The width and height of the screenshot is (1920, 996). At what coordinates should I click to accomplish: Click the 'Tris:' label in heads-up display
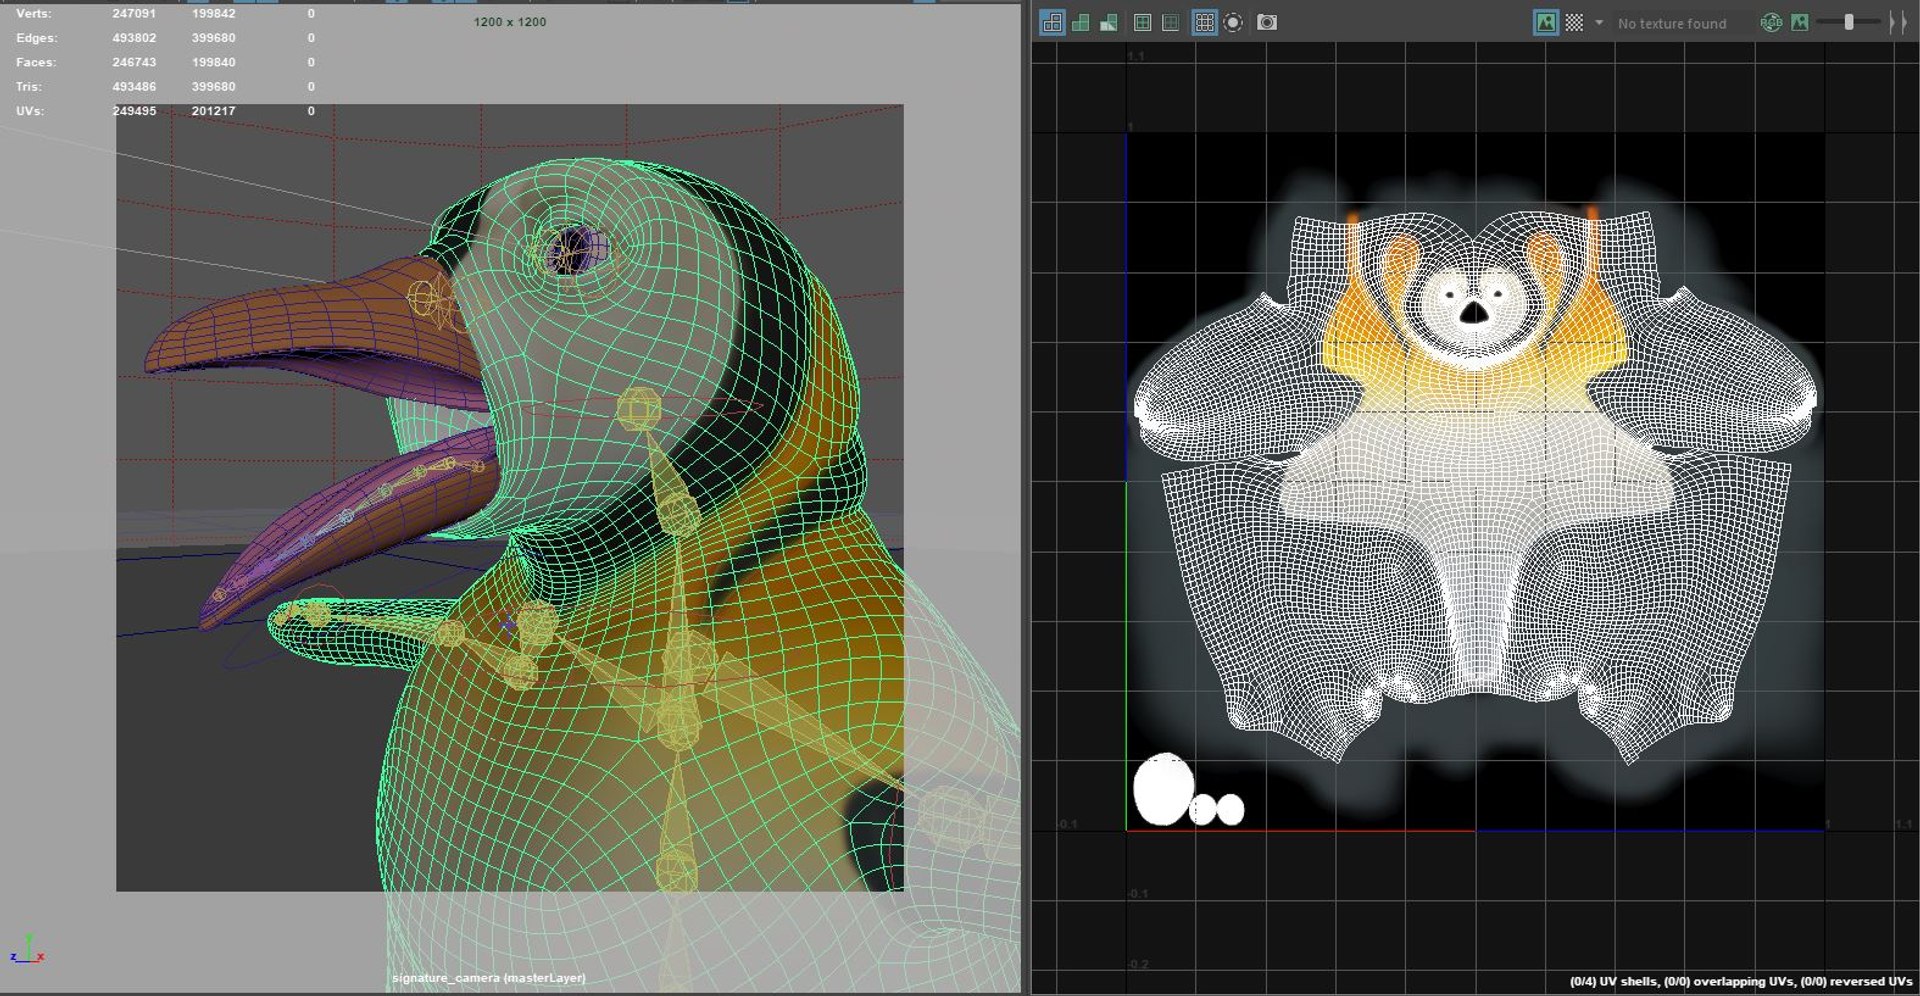[28, 87]
